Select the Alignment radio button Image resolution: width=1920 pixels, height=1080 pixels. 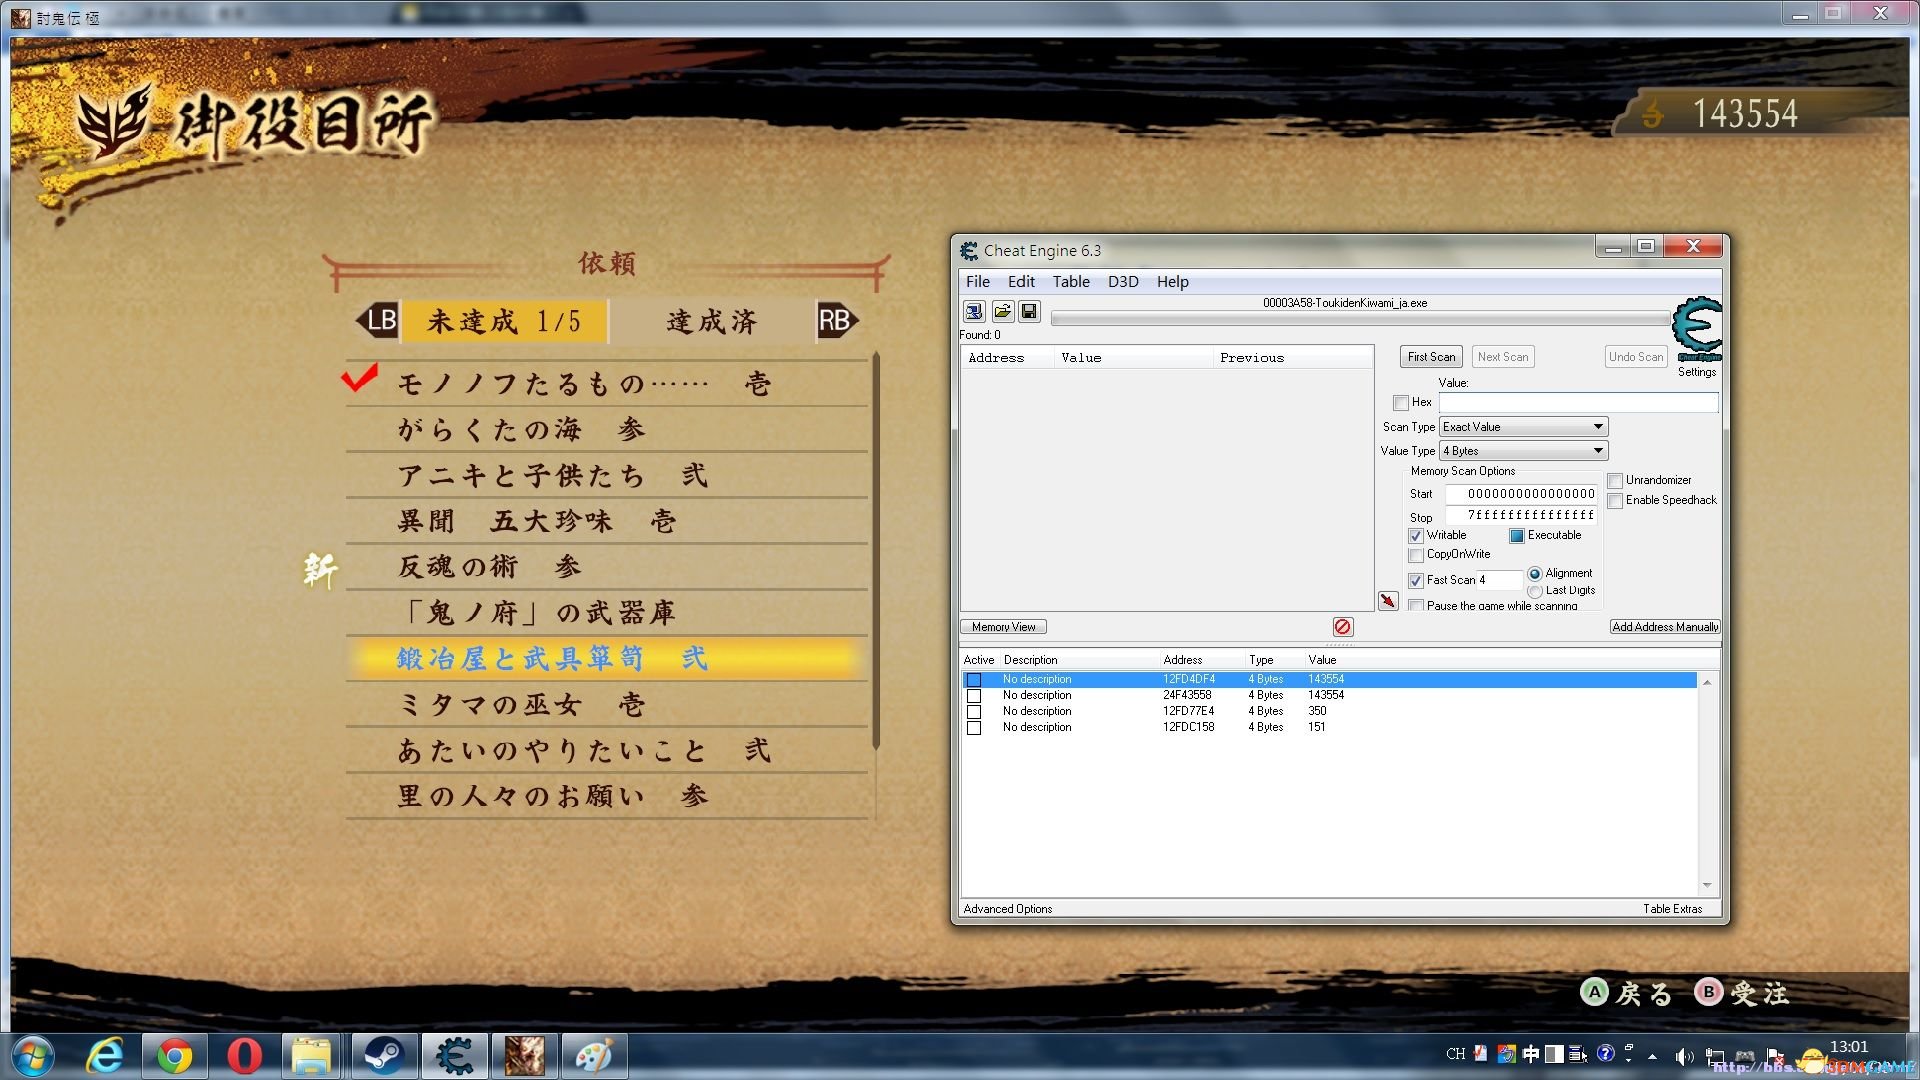(x=1535, y=574)
